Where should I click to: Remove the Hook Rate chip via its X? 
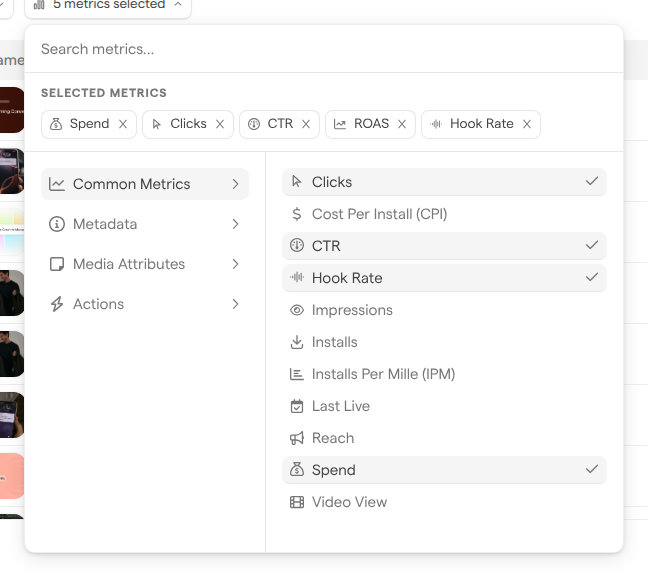[526, 124]
